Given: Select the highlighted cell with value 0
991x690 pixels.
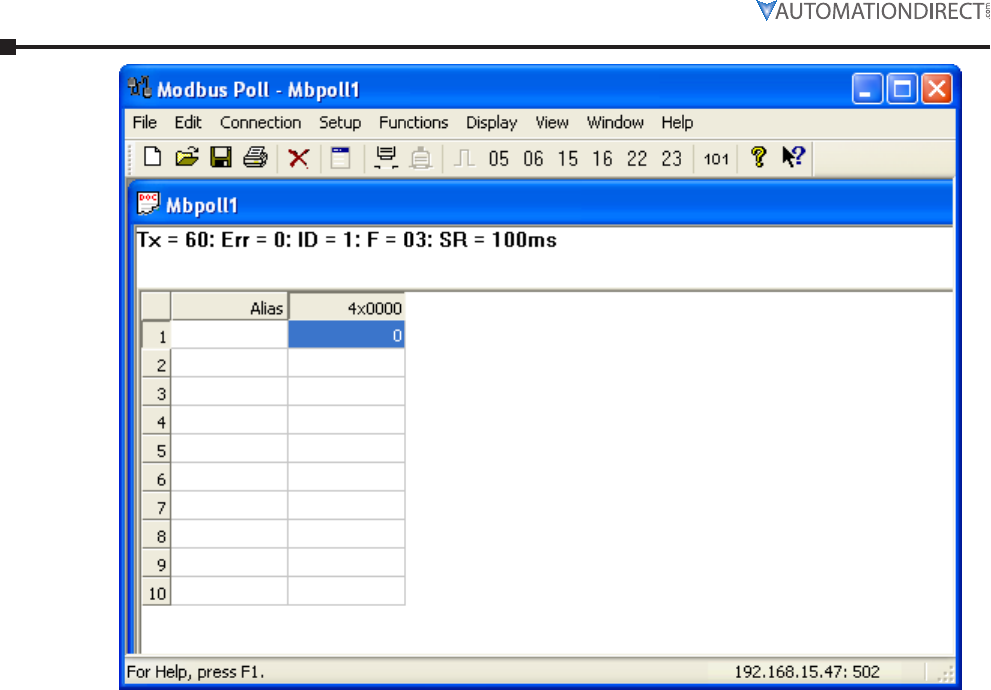Looking at the screenshot, I should 346,334.
